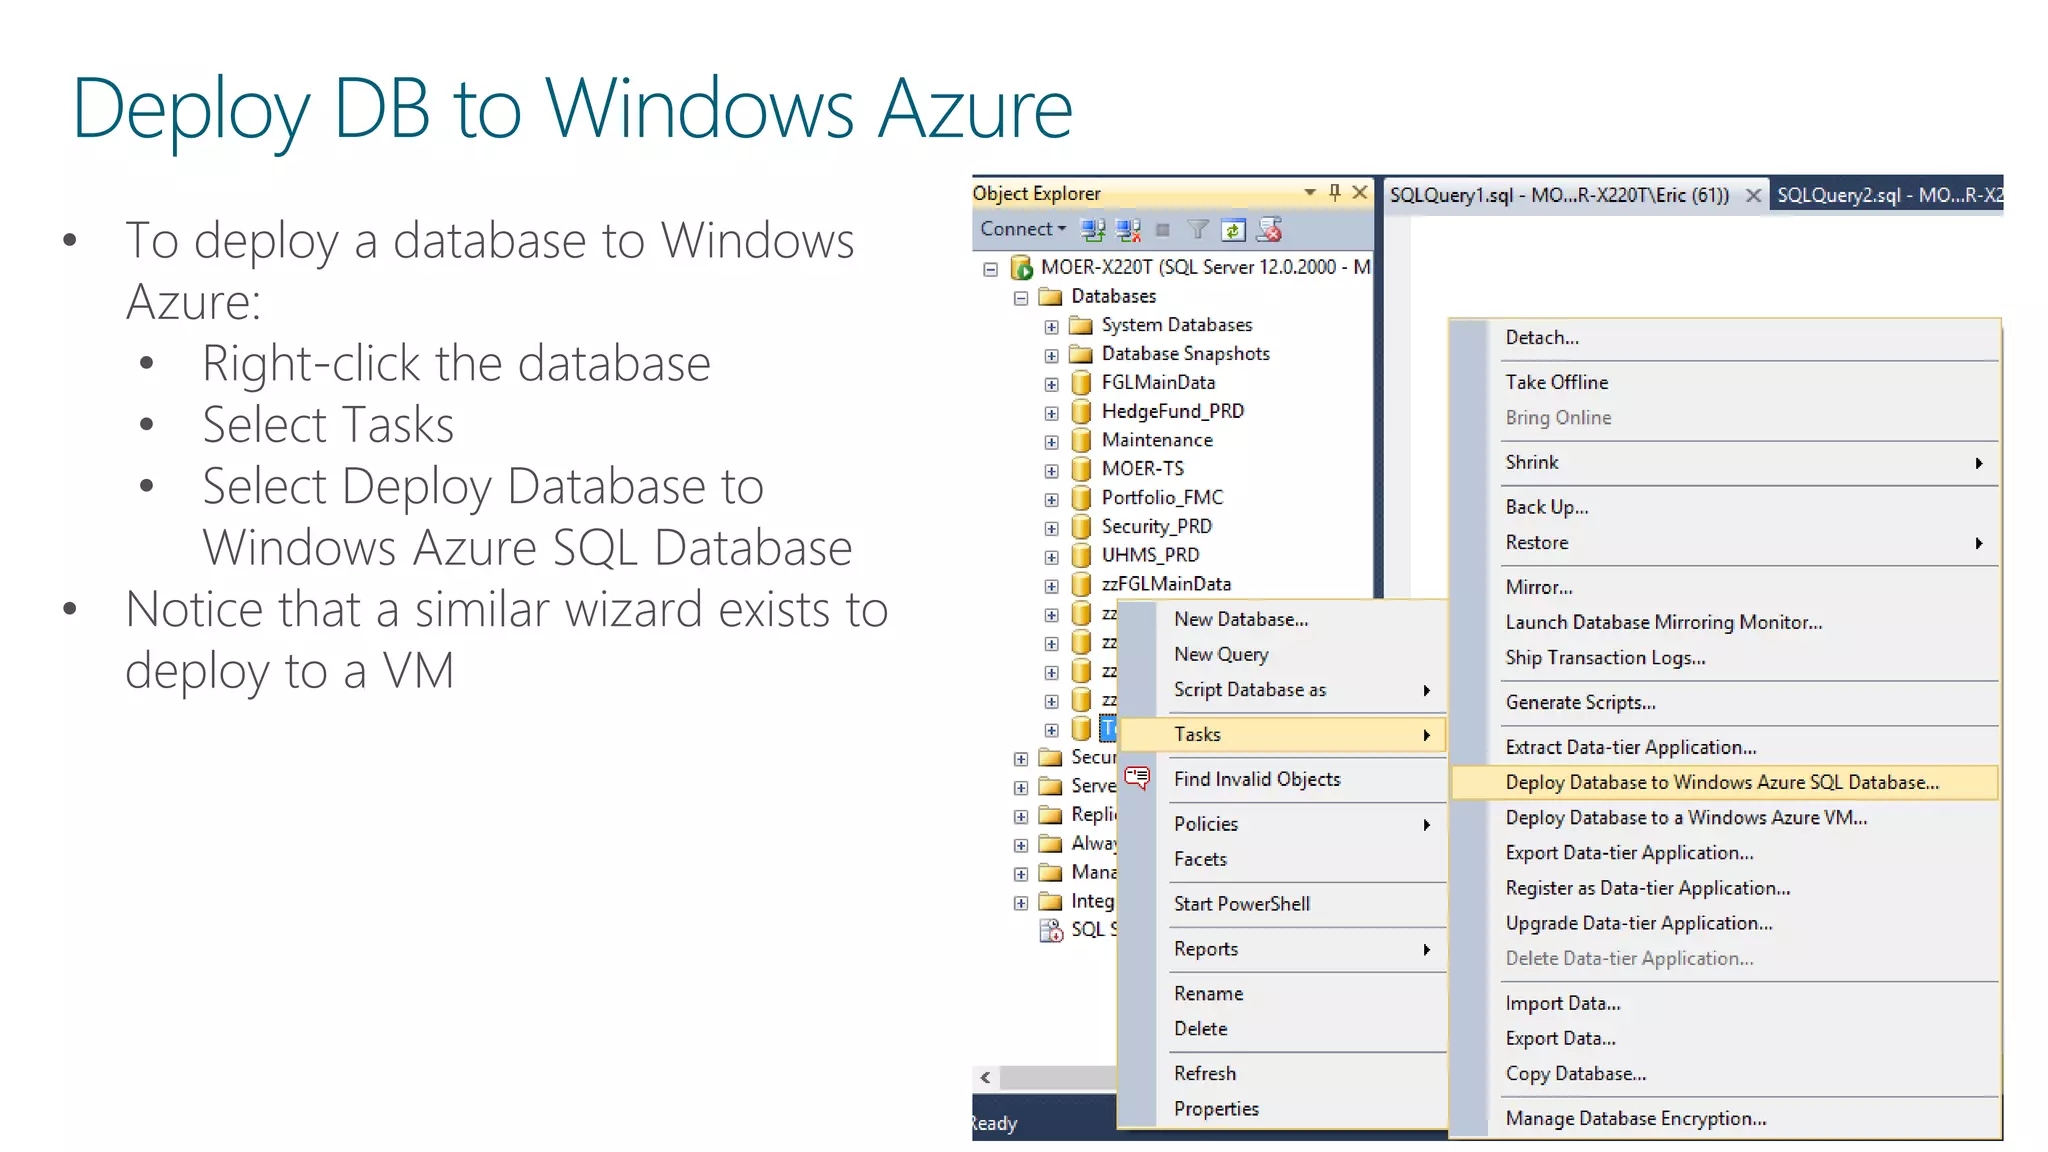Screen dimensions: 2048x1152
Task: Click the Object Explorer scroll left arrow
Action: pos(985,1077)
